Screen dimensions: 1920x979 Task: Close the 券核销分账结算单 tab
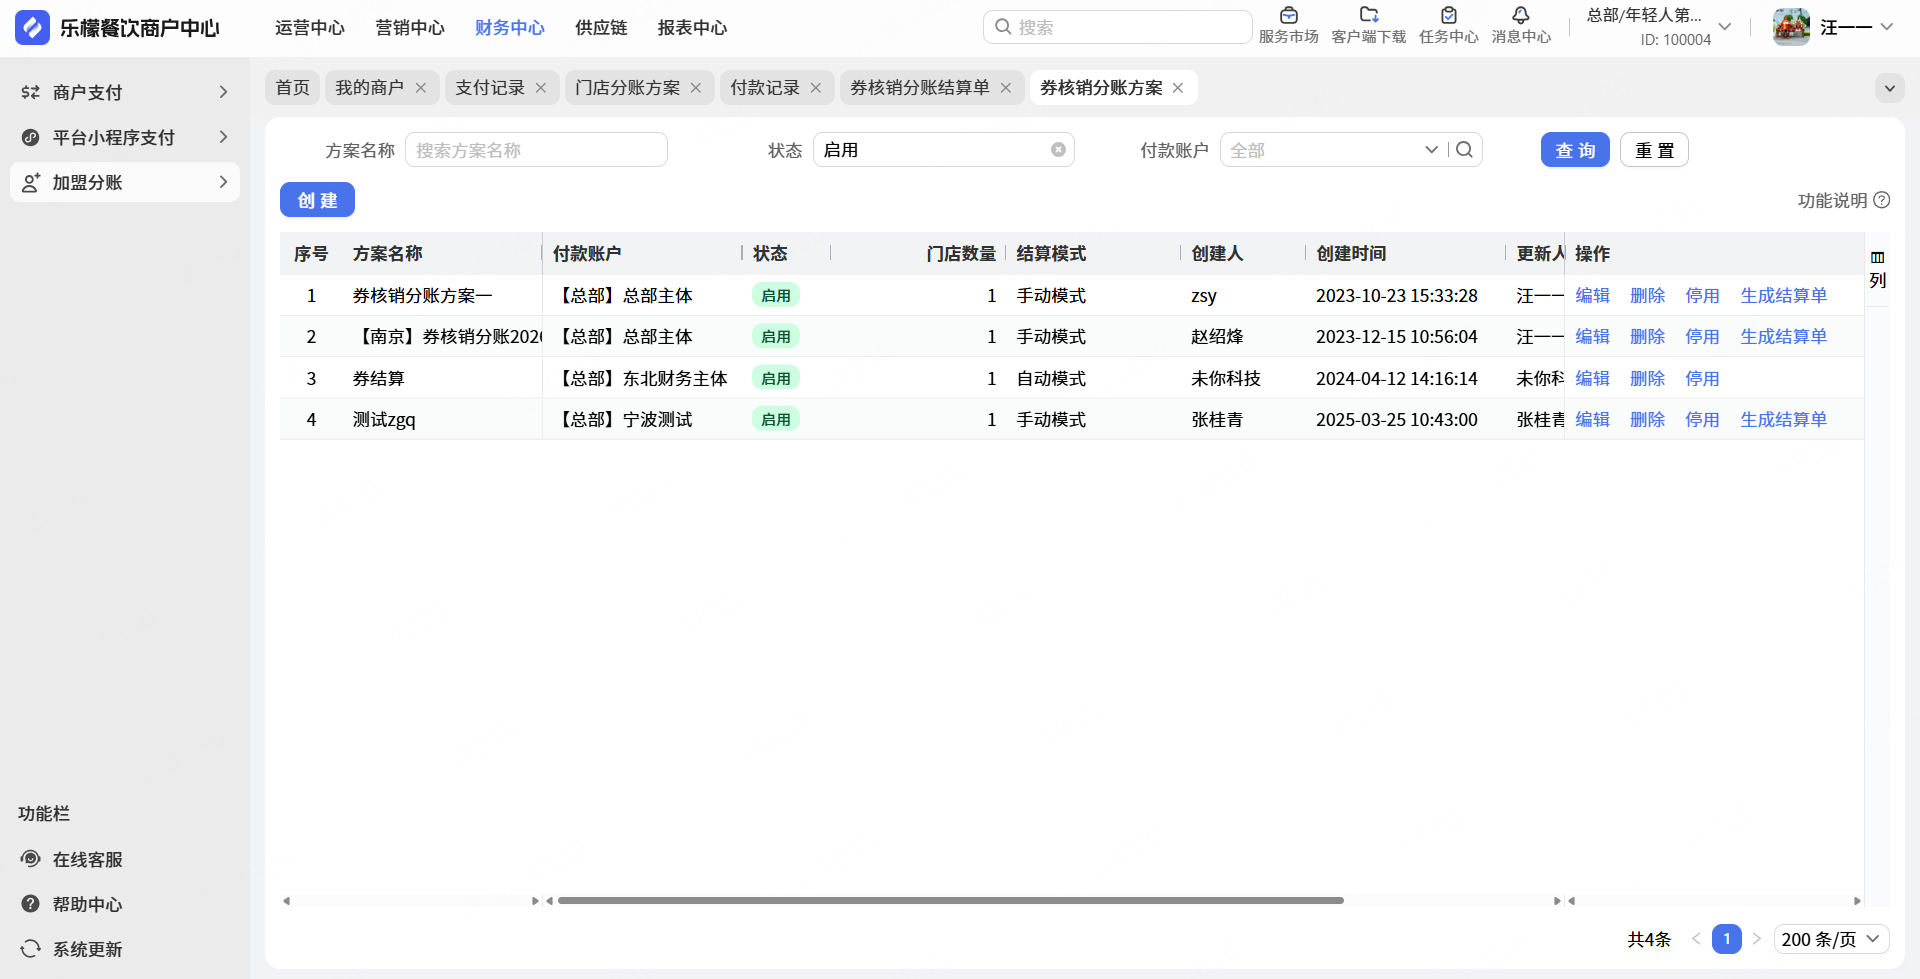(x=1006, y=88)
